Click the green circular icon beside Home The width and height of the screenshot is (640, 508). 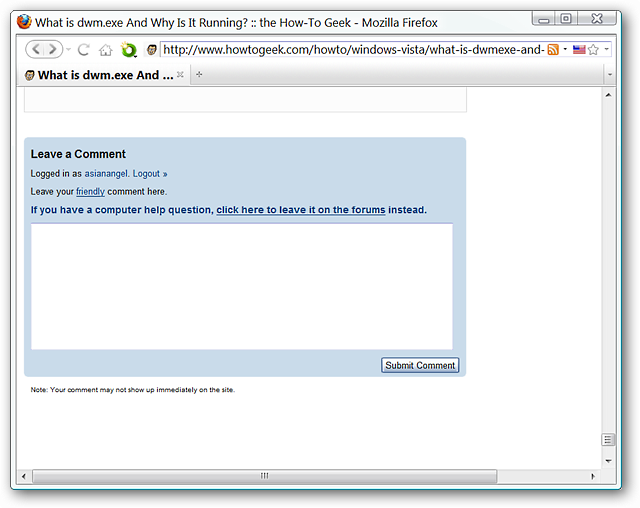128,49
